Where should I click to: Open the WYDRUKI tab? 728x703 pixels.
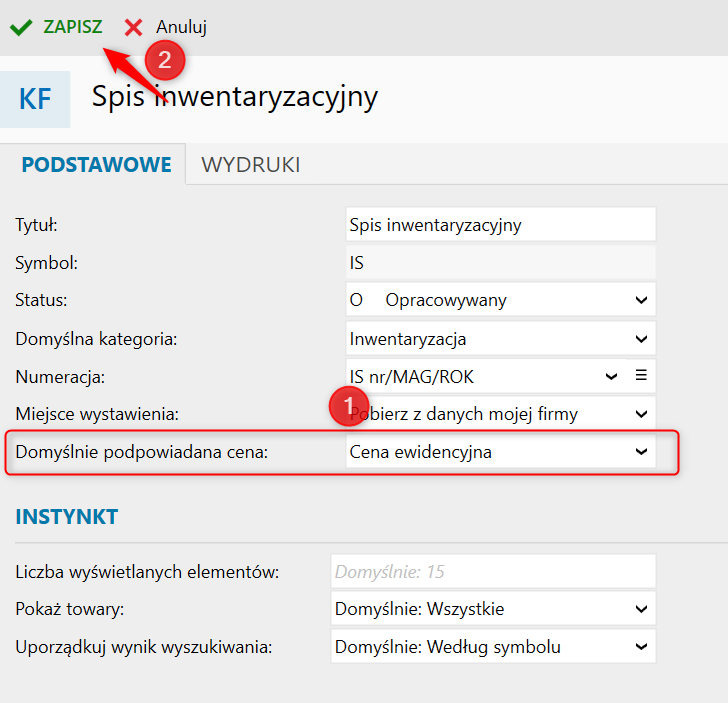(x=251, y=165)
